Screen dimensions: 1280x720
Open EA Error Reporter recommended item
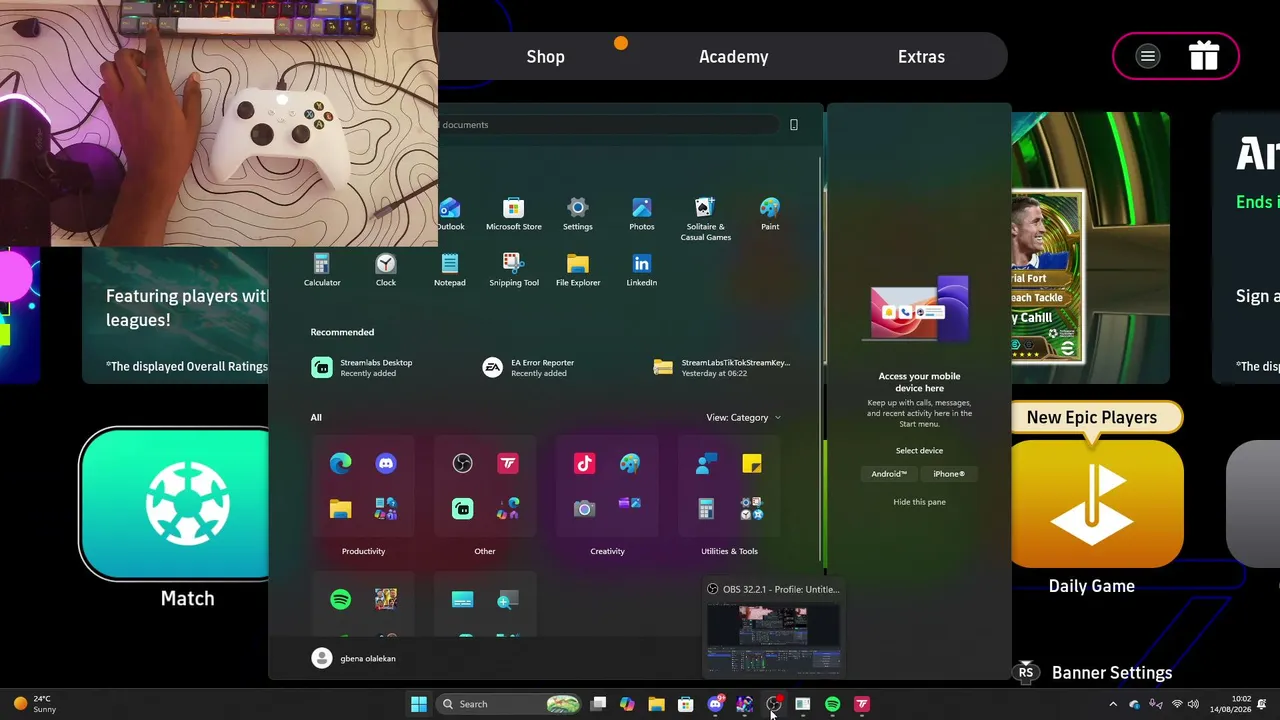pyautogui.click(x=529, y=368)
